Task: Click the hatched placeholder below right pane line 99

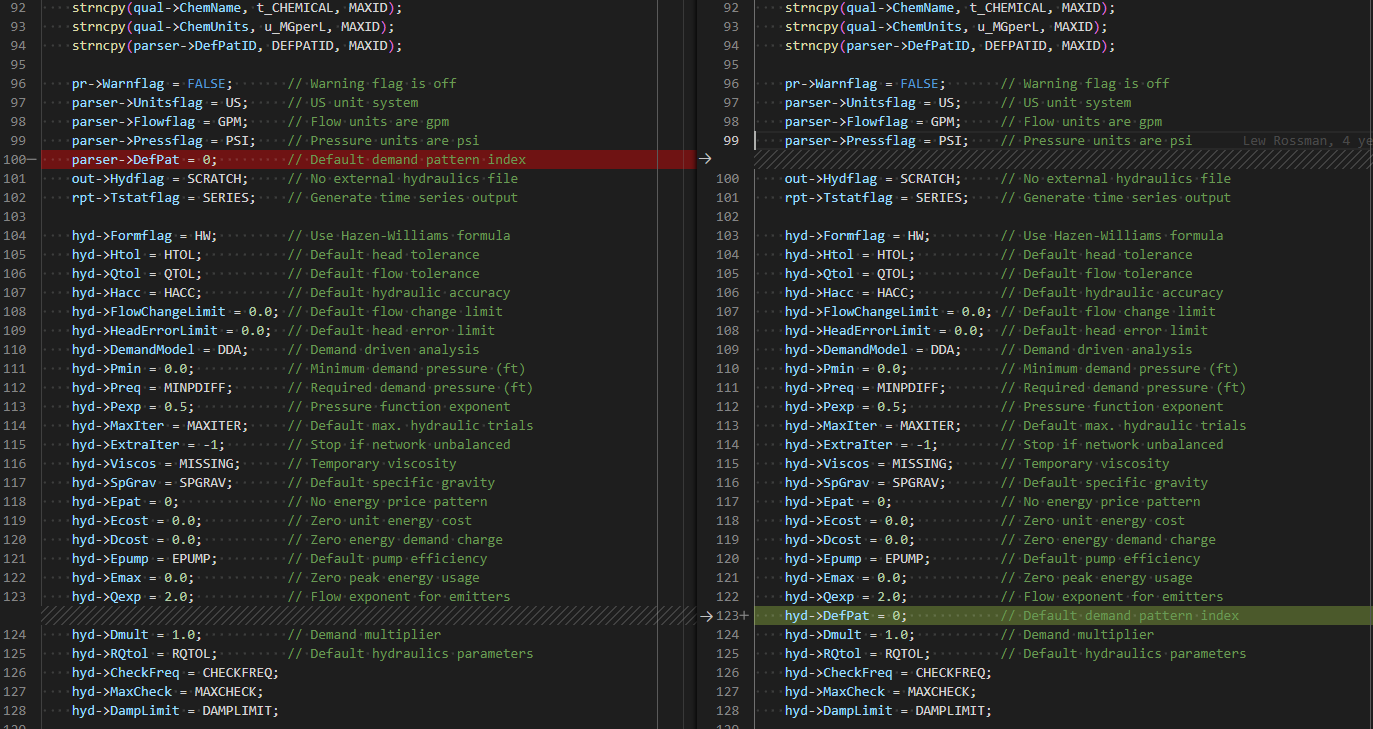Action: coord(1063,160)
